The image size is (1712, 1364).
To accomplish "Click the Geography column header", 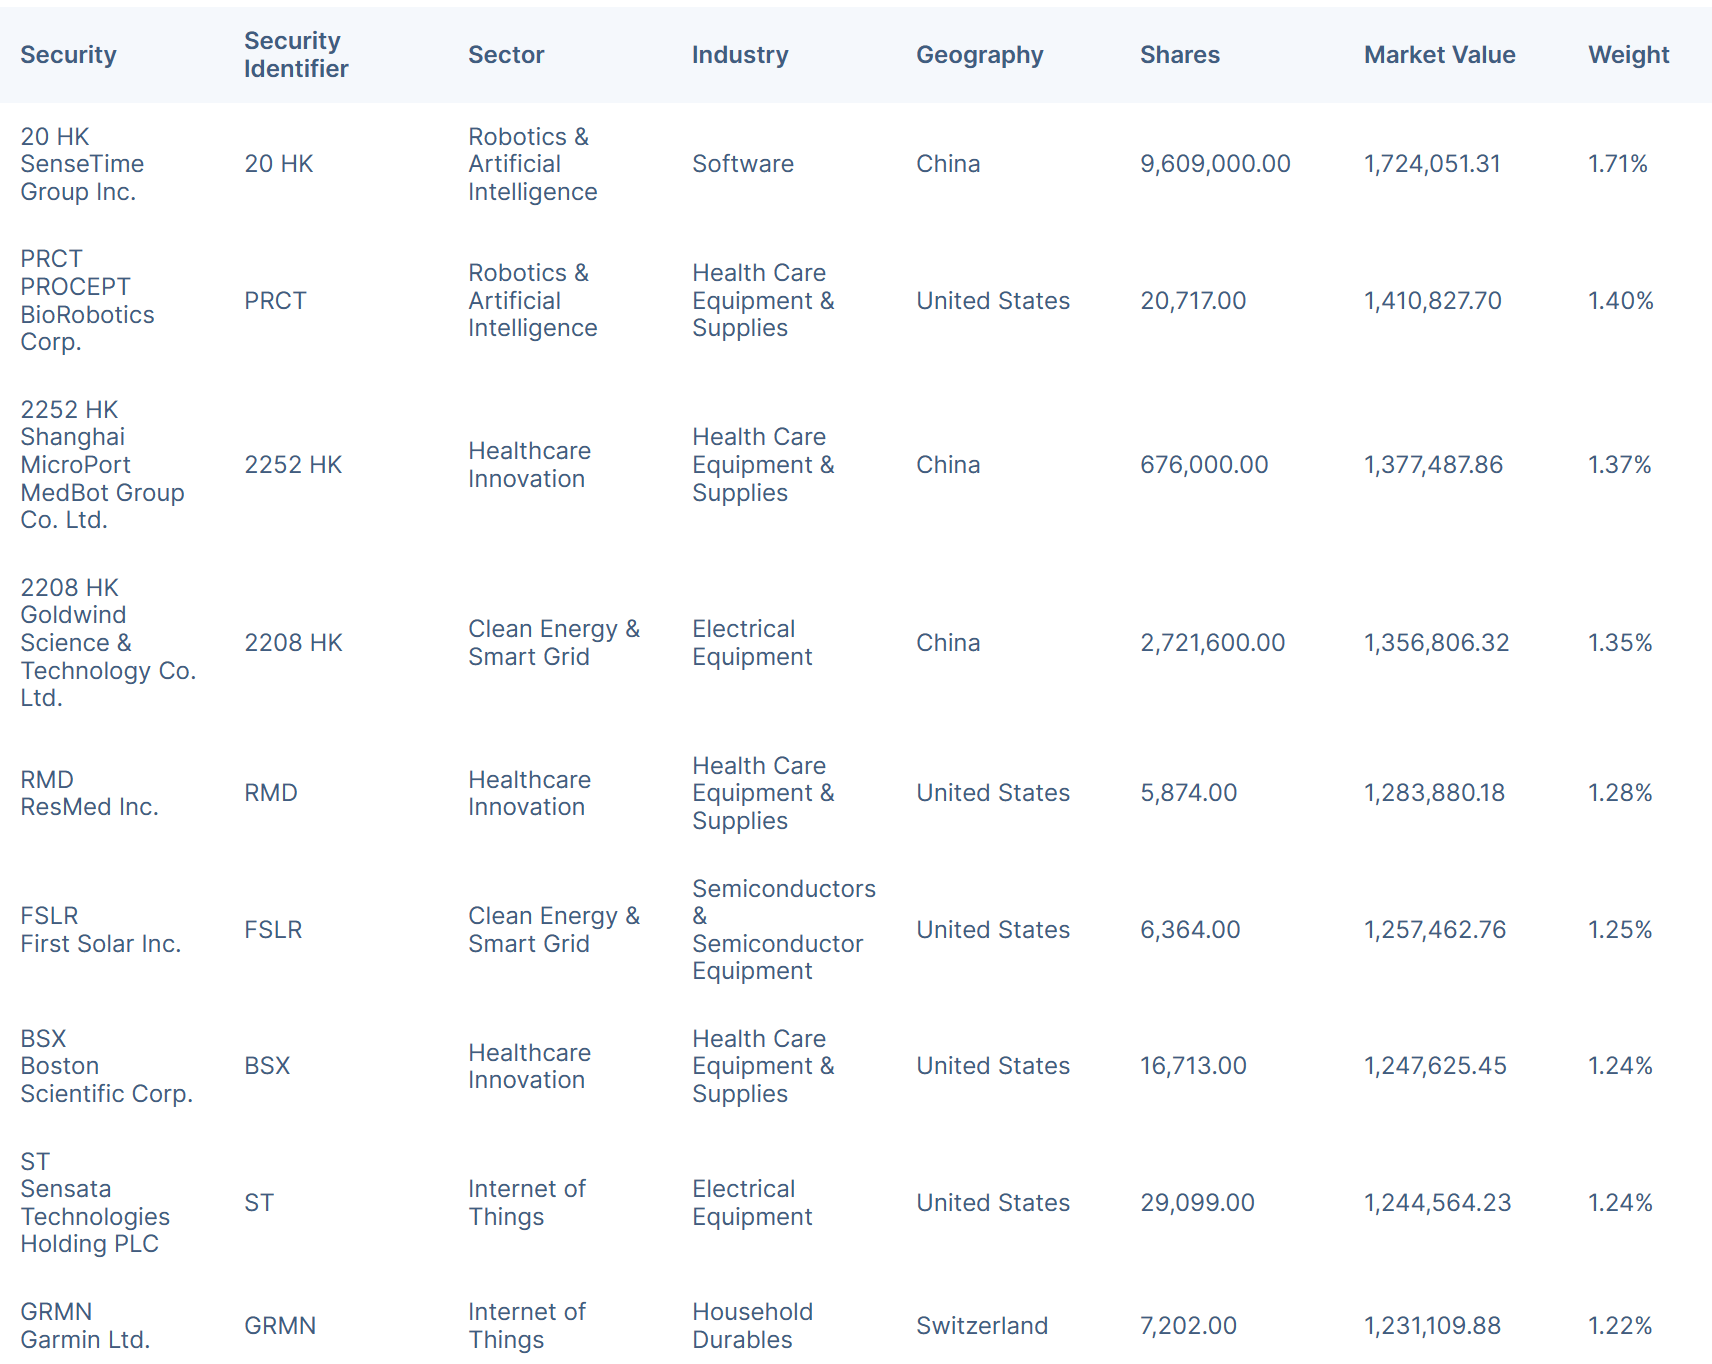I will click(x=979, y=55).
